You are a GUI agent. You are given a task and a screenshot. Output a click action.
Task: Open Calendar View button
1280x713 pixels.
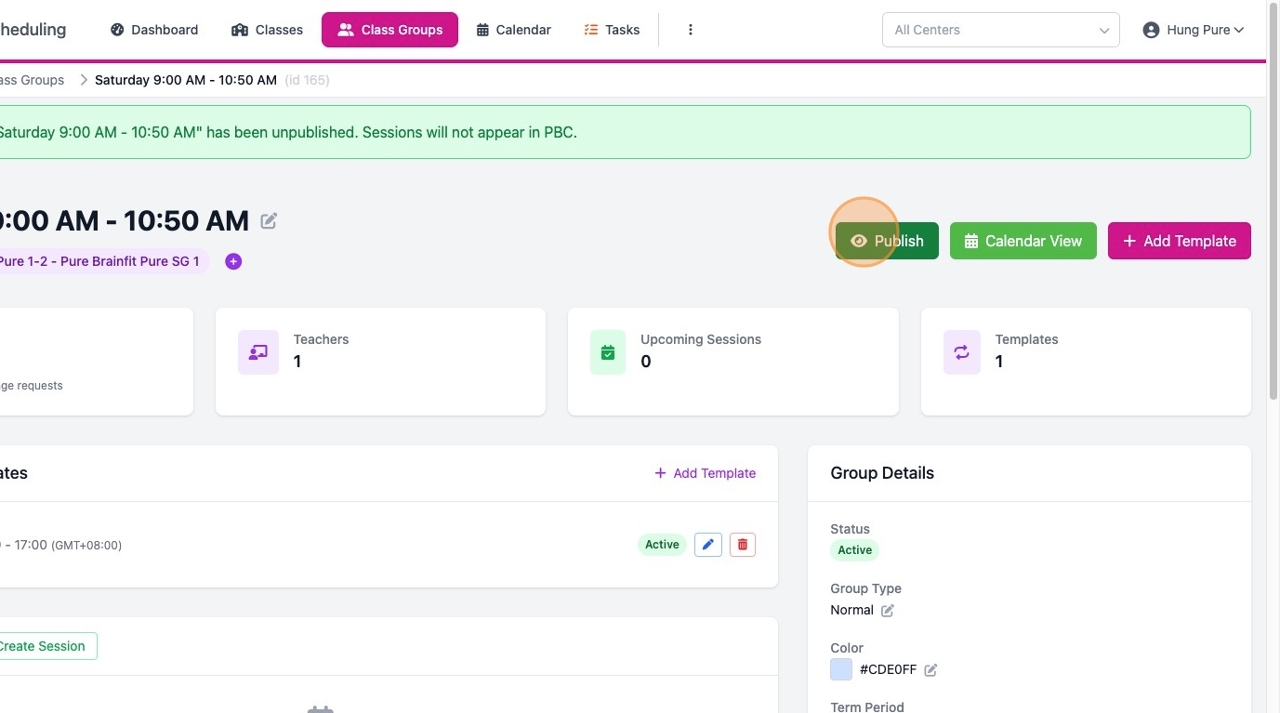pos(1023,241)
